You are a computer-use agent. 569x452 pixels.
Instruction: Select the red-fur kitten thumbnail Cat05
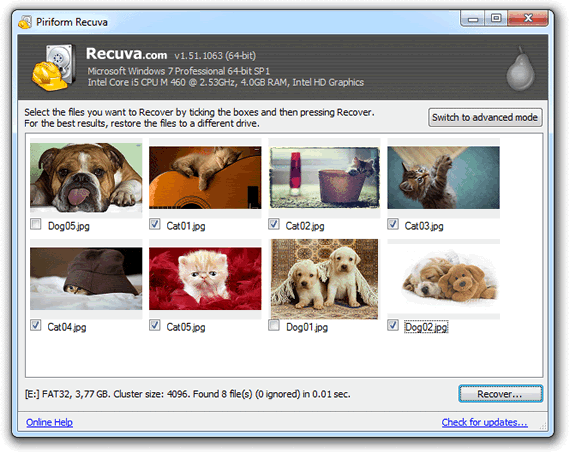coord(205,279)
